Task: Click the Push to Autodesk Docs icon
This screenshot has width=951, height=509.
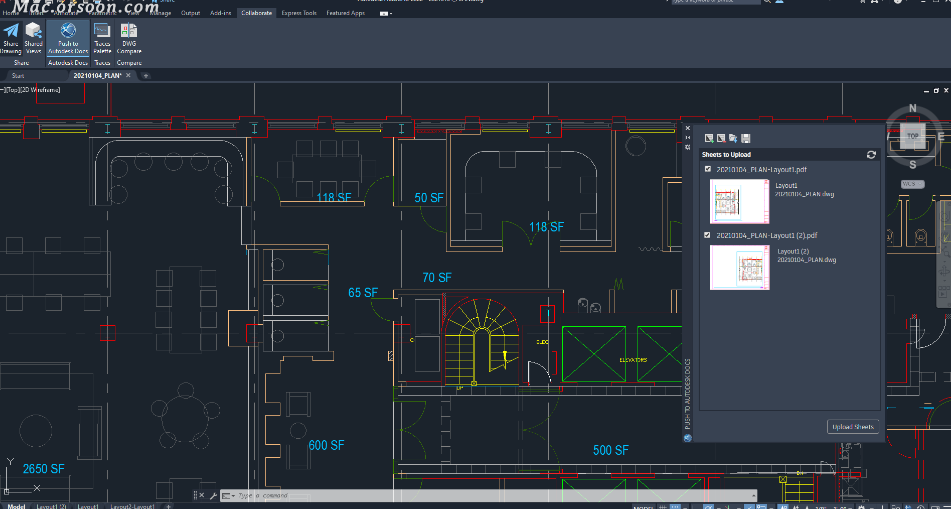Action: click(x=68, y=38)
